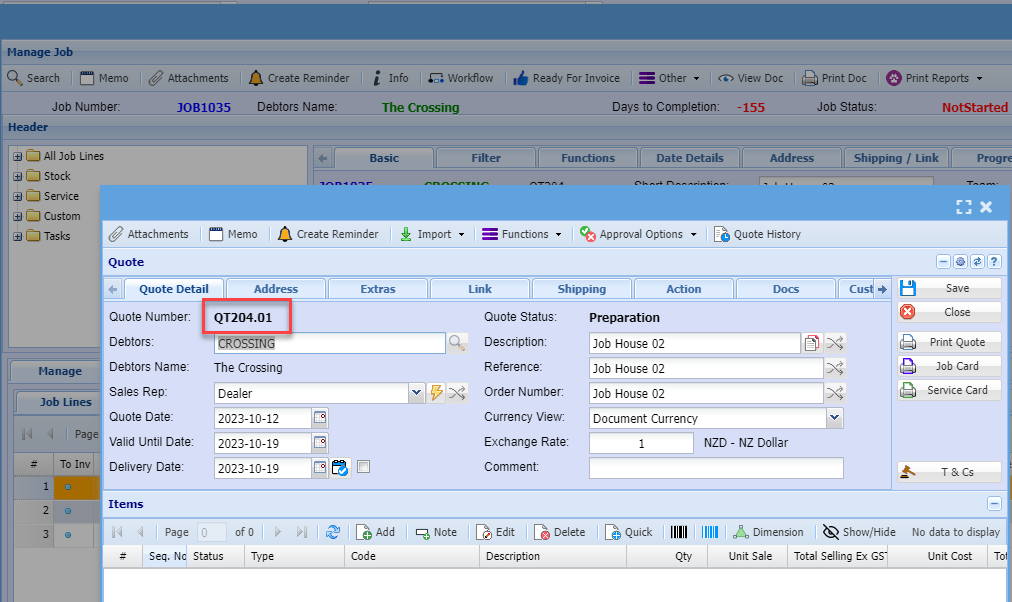Open the Dimension tool in Items toolbar
Image resolution: width=1012 pixels, height=602 pixels.
768,532
